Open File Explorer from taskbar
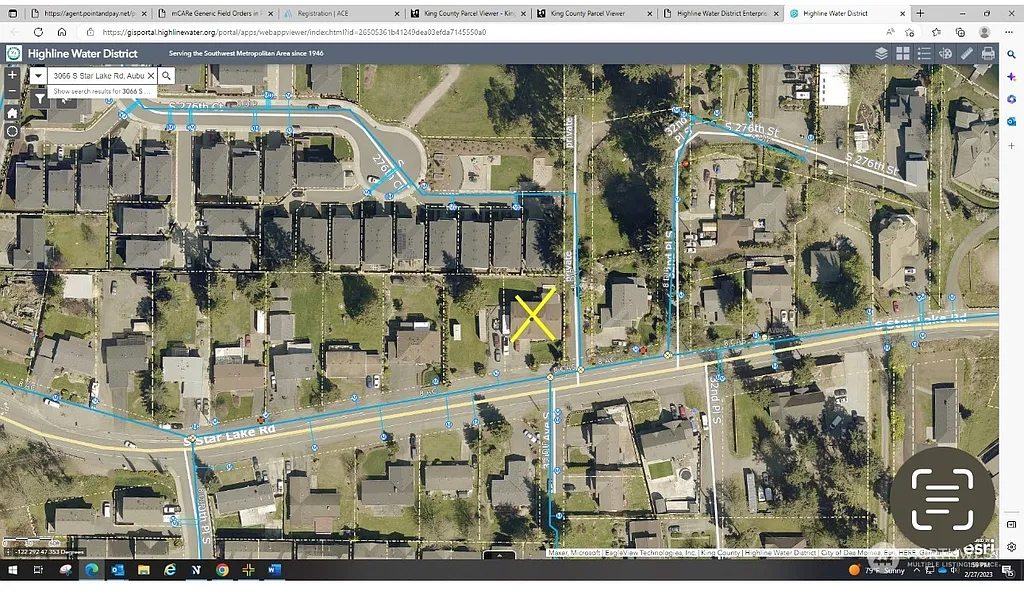This screenshot has height=595, width=1024. [144, 570]
